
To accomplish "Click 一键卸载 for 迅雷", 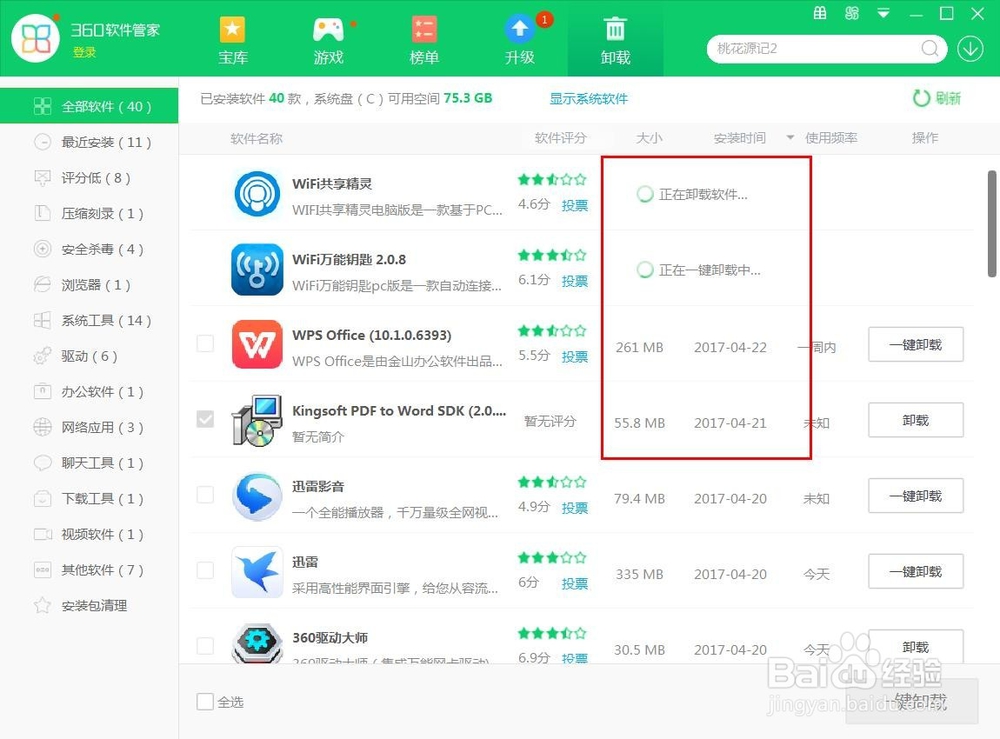I will click(x=916, y=572).
